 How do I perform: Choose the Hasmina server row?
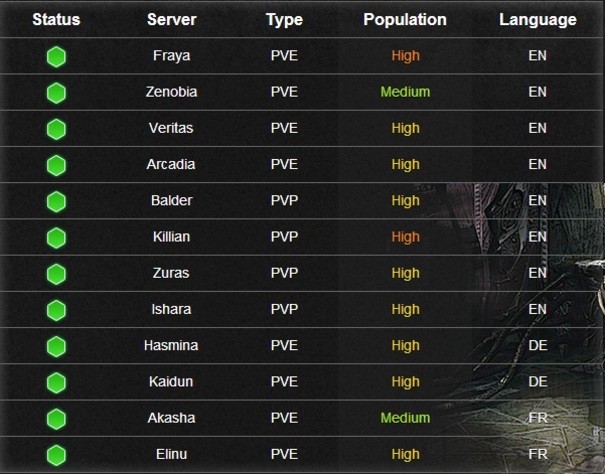(302, 345)
